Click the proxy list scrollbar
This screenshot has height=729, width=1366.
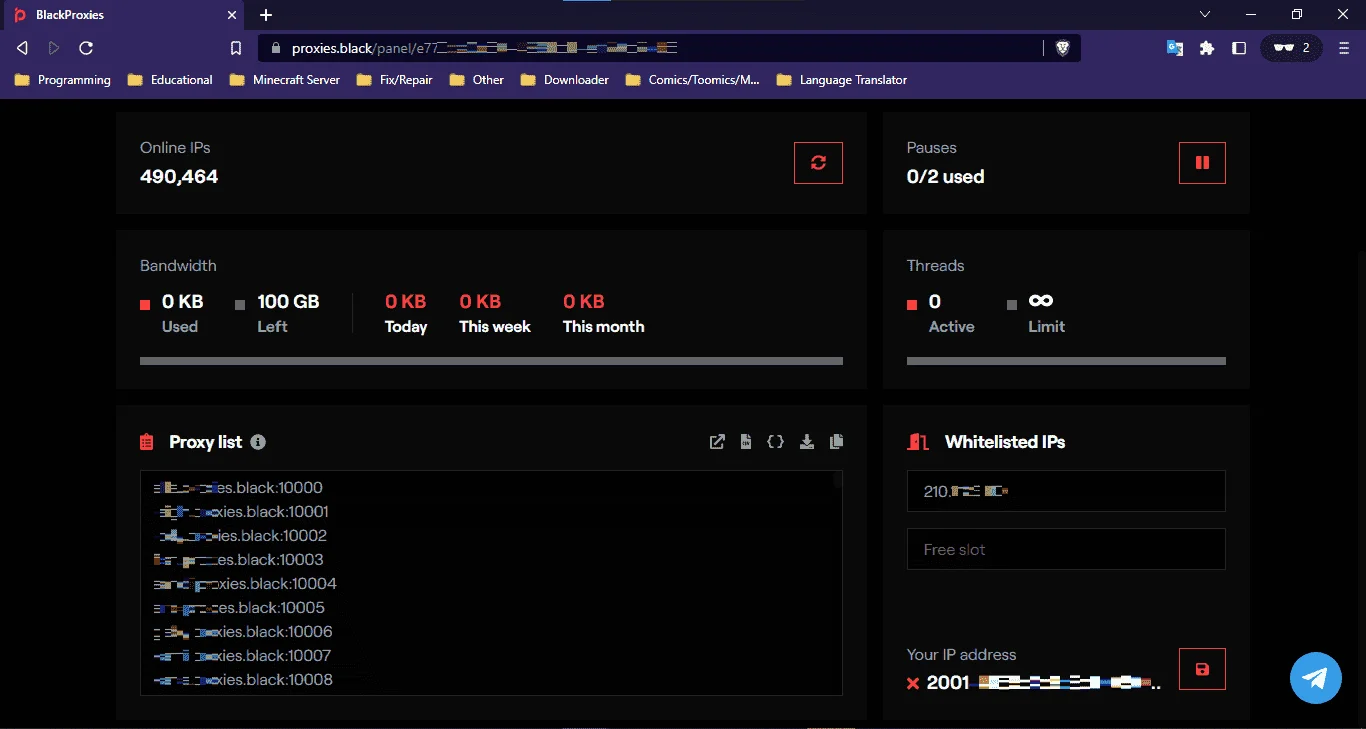point(838,480)
